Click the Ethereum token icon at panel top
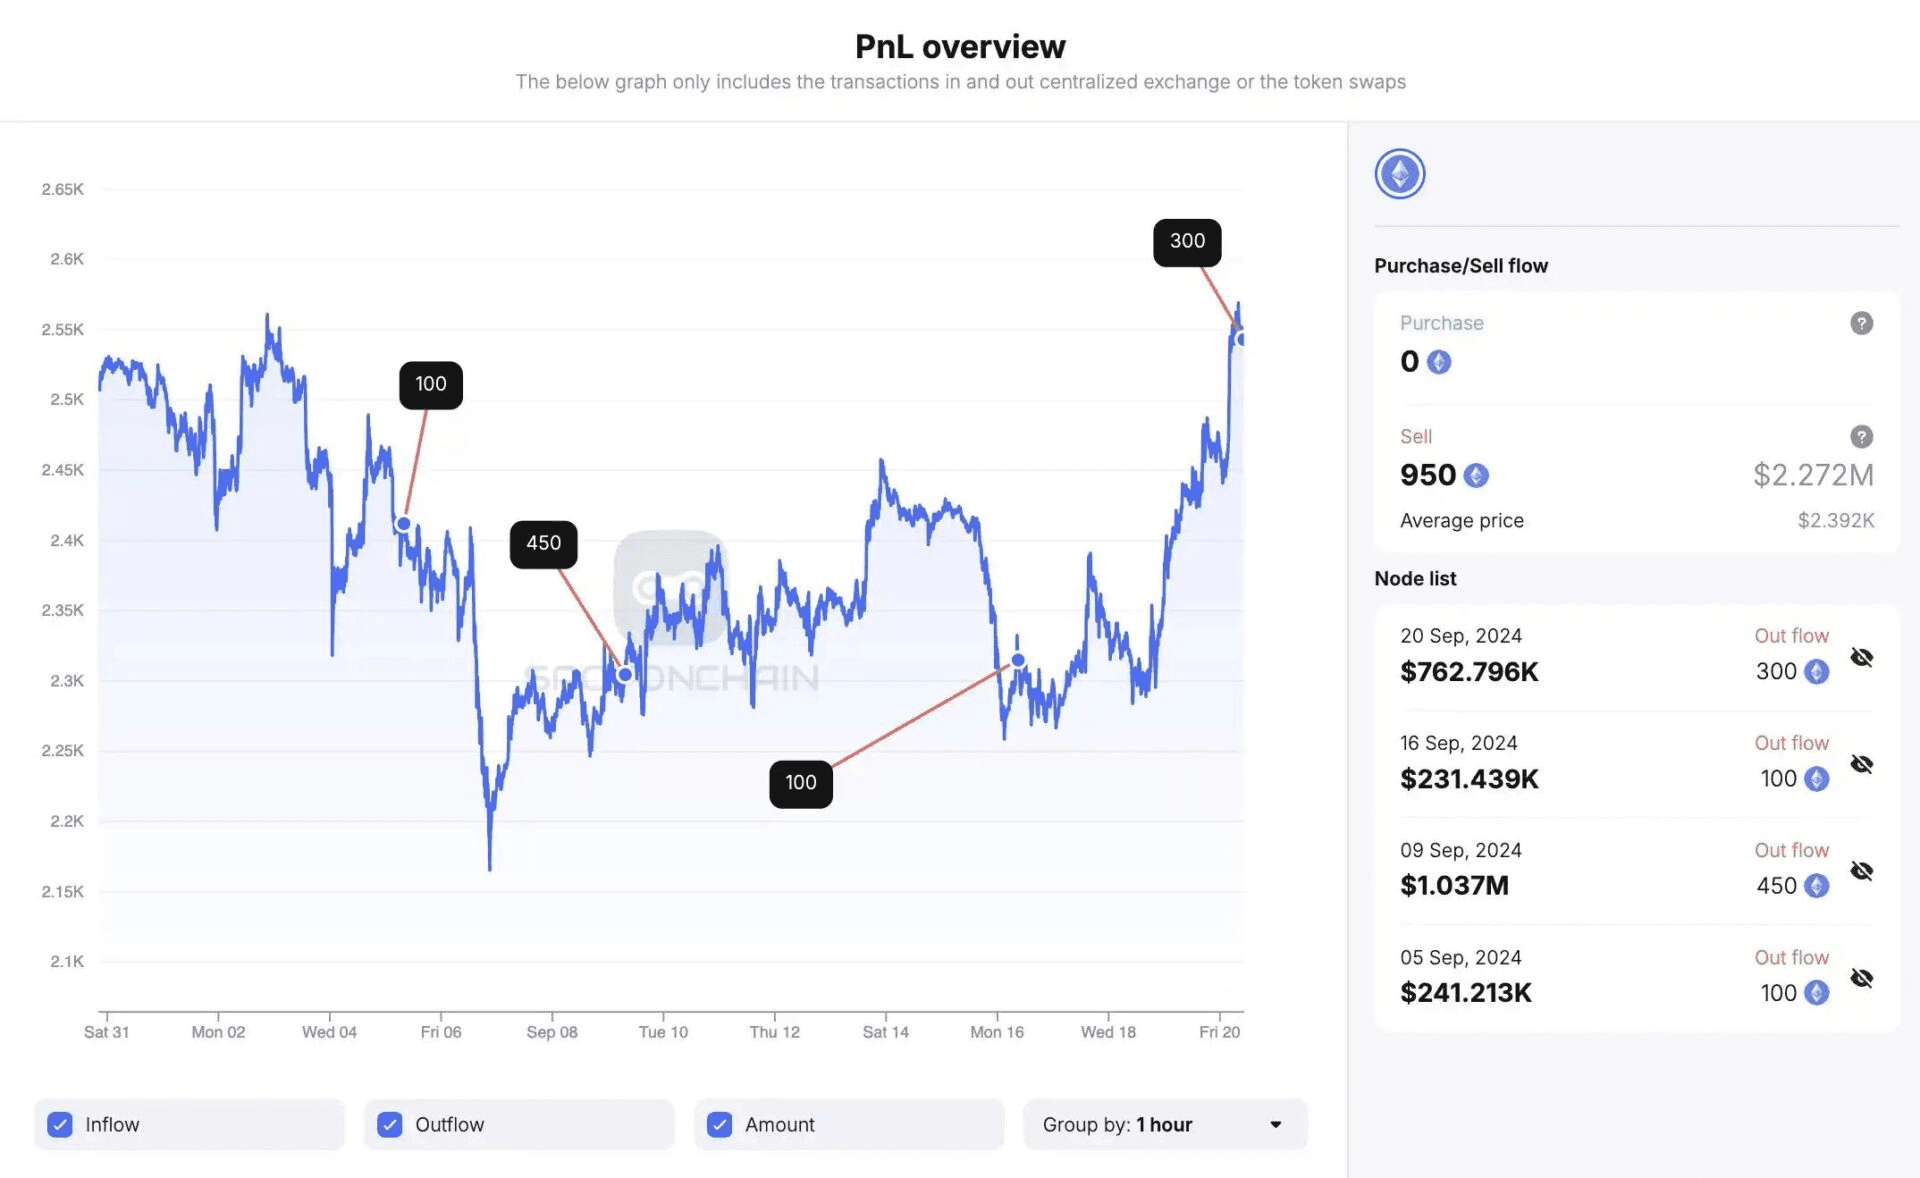The height and width of the screenshot is (1178, 1920). [x=1399, y=174]
